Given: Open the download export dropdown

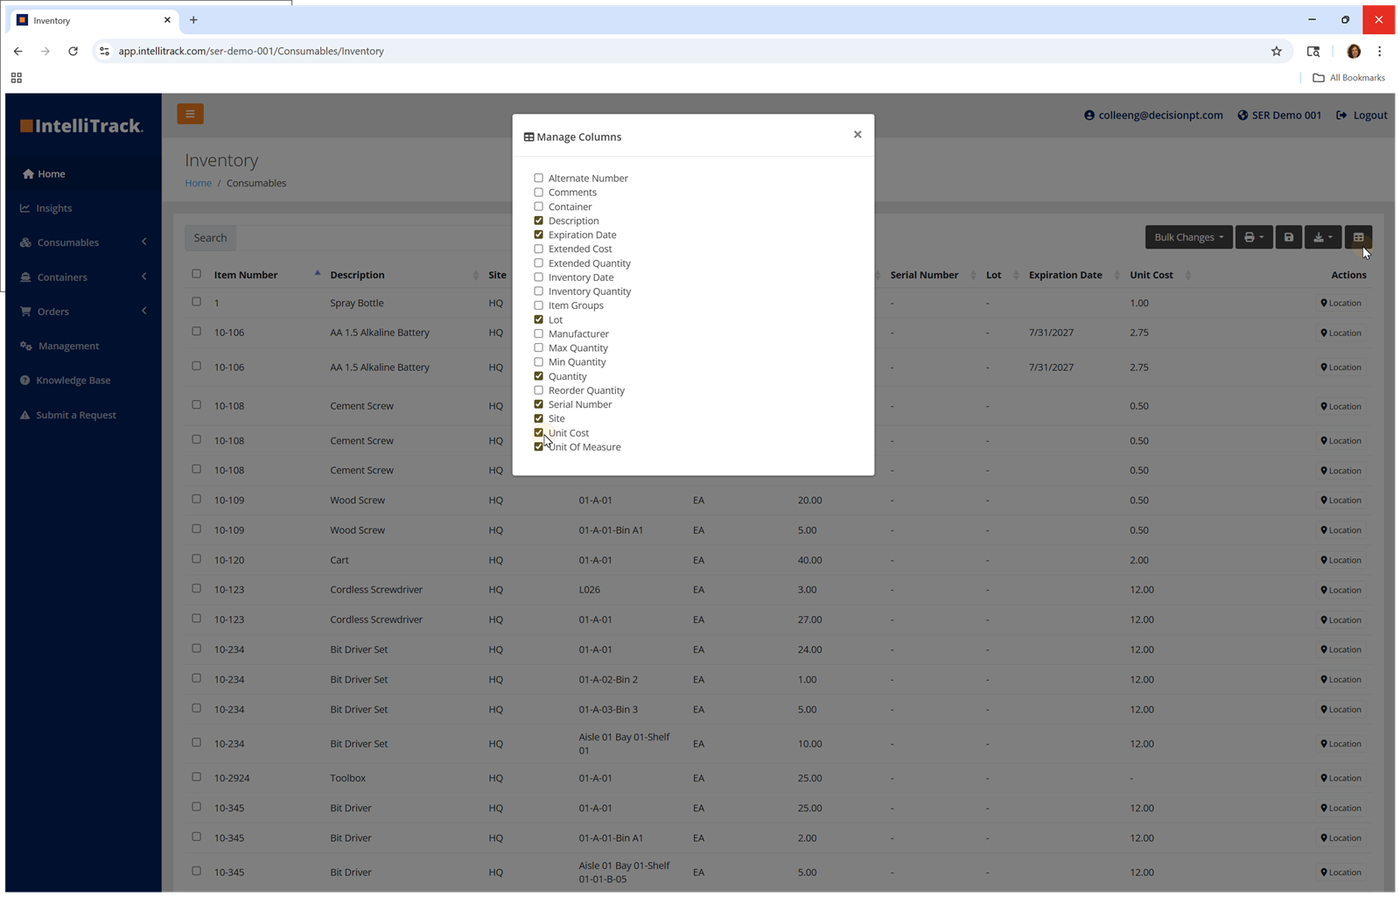Looking at the screenshot, I should coord(1322,237).
